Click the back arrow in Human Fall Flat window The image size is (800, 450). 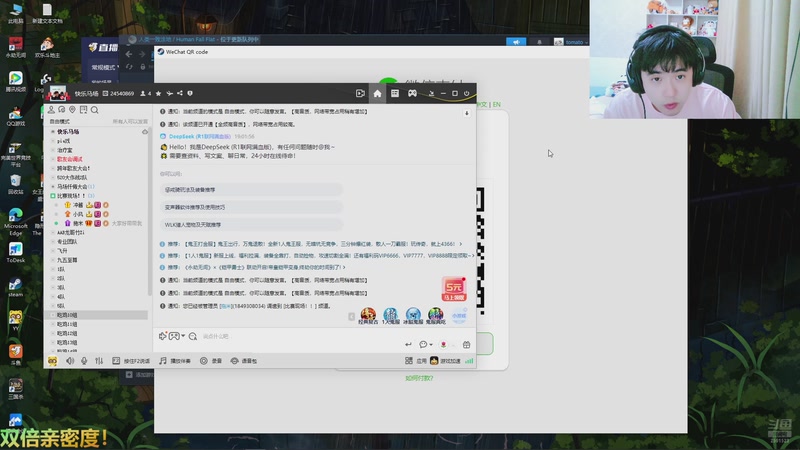[129, 54]
